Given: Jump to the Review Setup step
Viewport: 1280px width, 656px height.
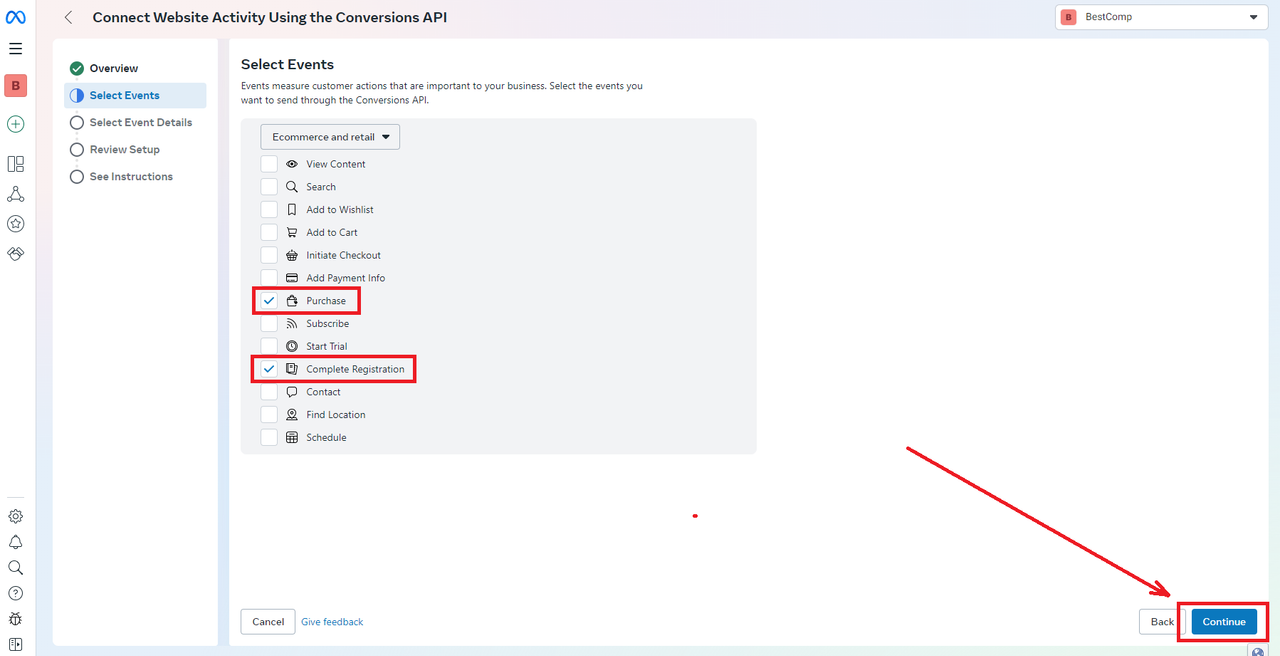Looking at the screenshot, I should 114,149.
